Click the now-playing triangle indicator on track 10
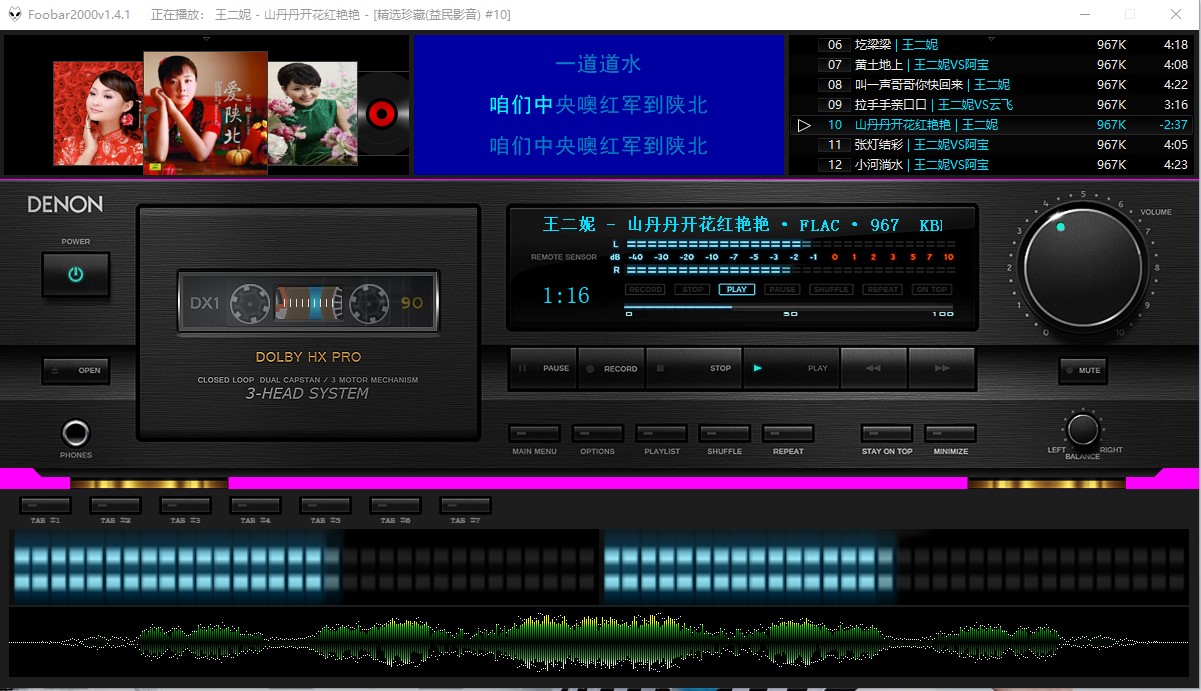The image size is (1201, 691). 804,125
